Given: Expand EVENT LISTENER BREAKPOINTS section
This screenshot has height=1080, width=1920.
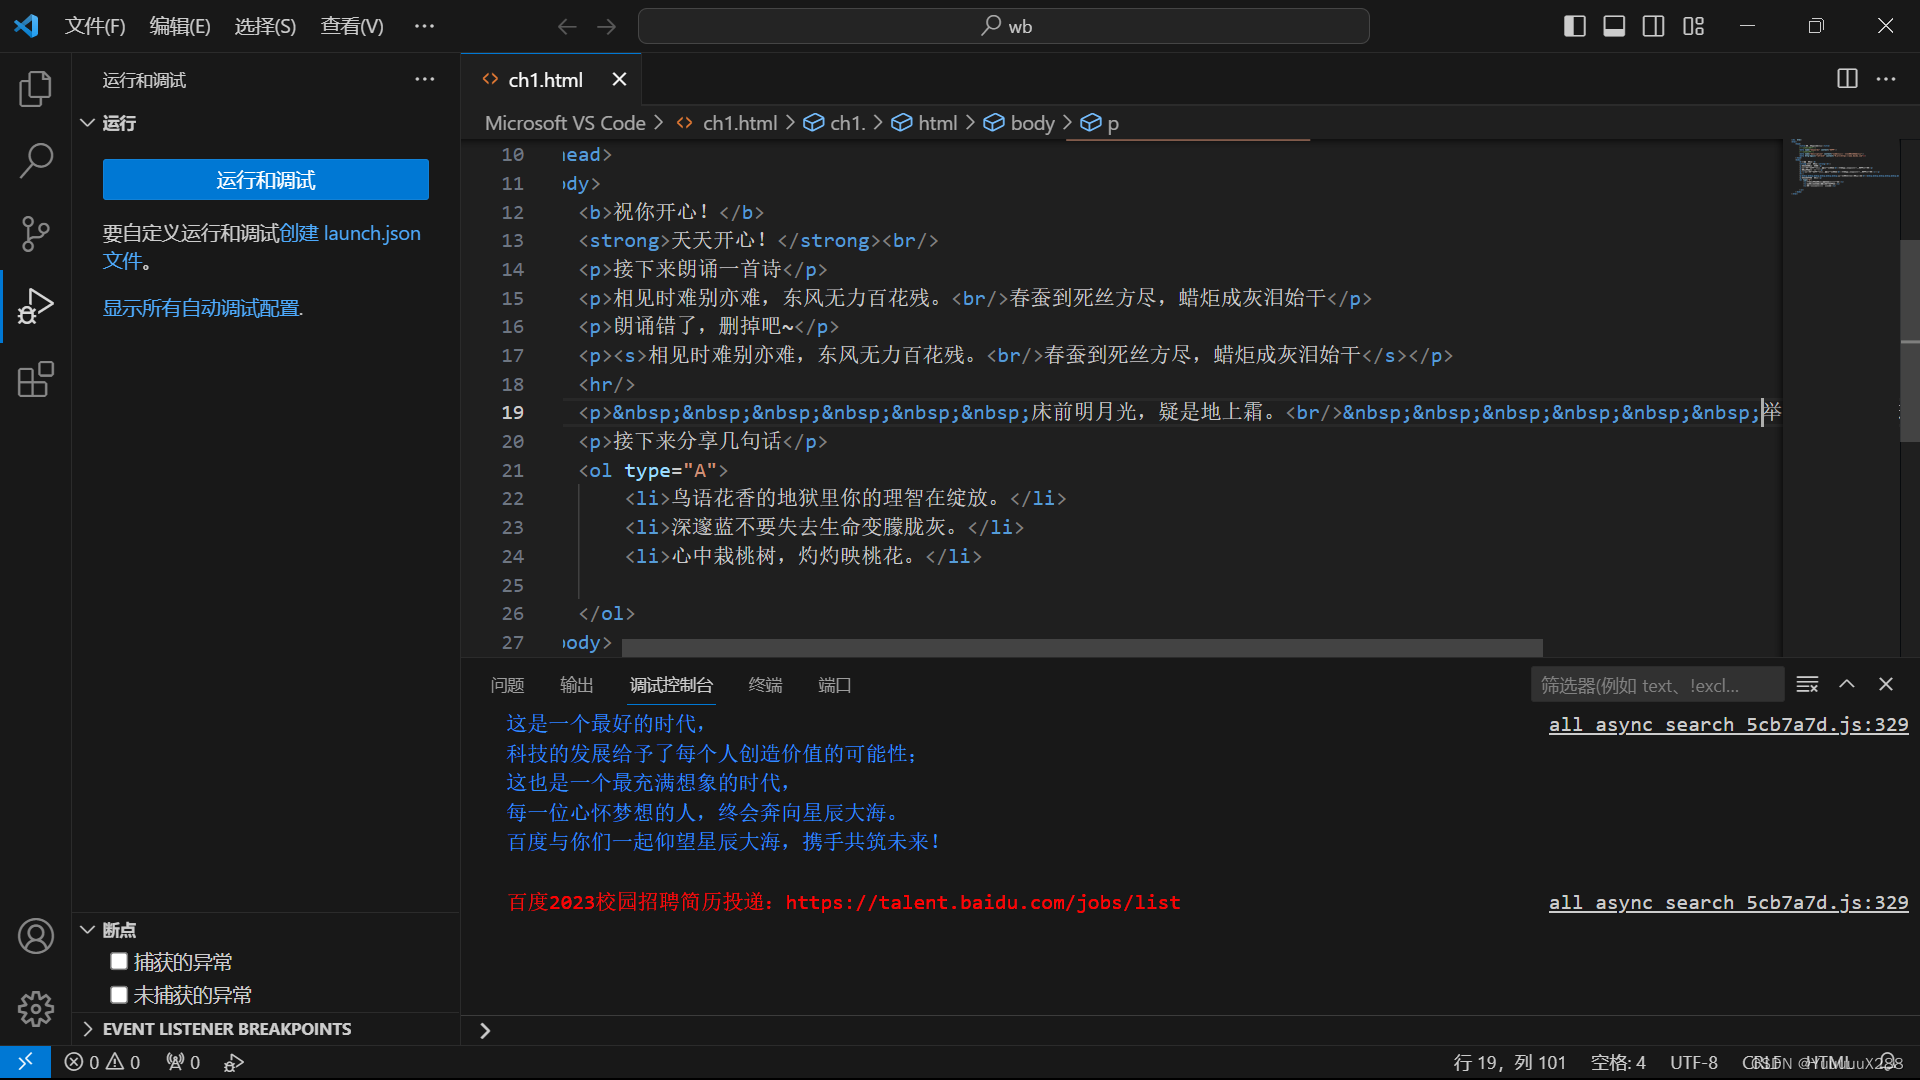Looking at the screenshot, I should coord(88,1029).
